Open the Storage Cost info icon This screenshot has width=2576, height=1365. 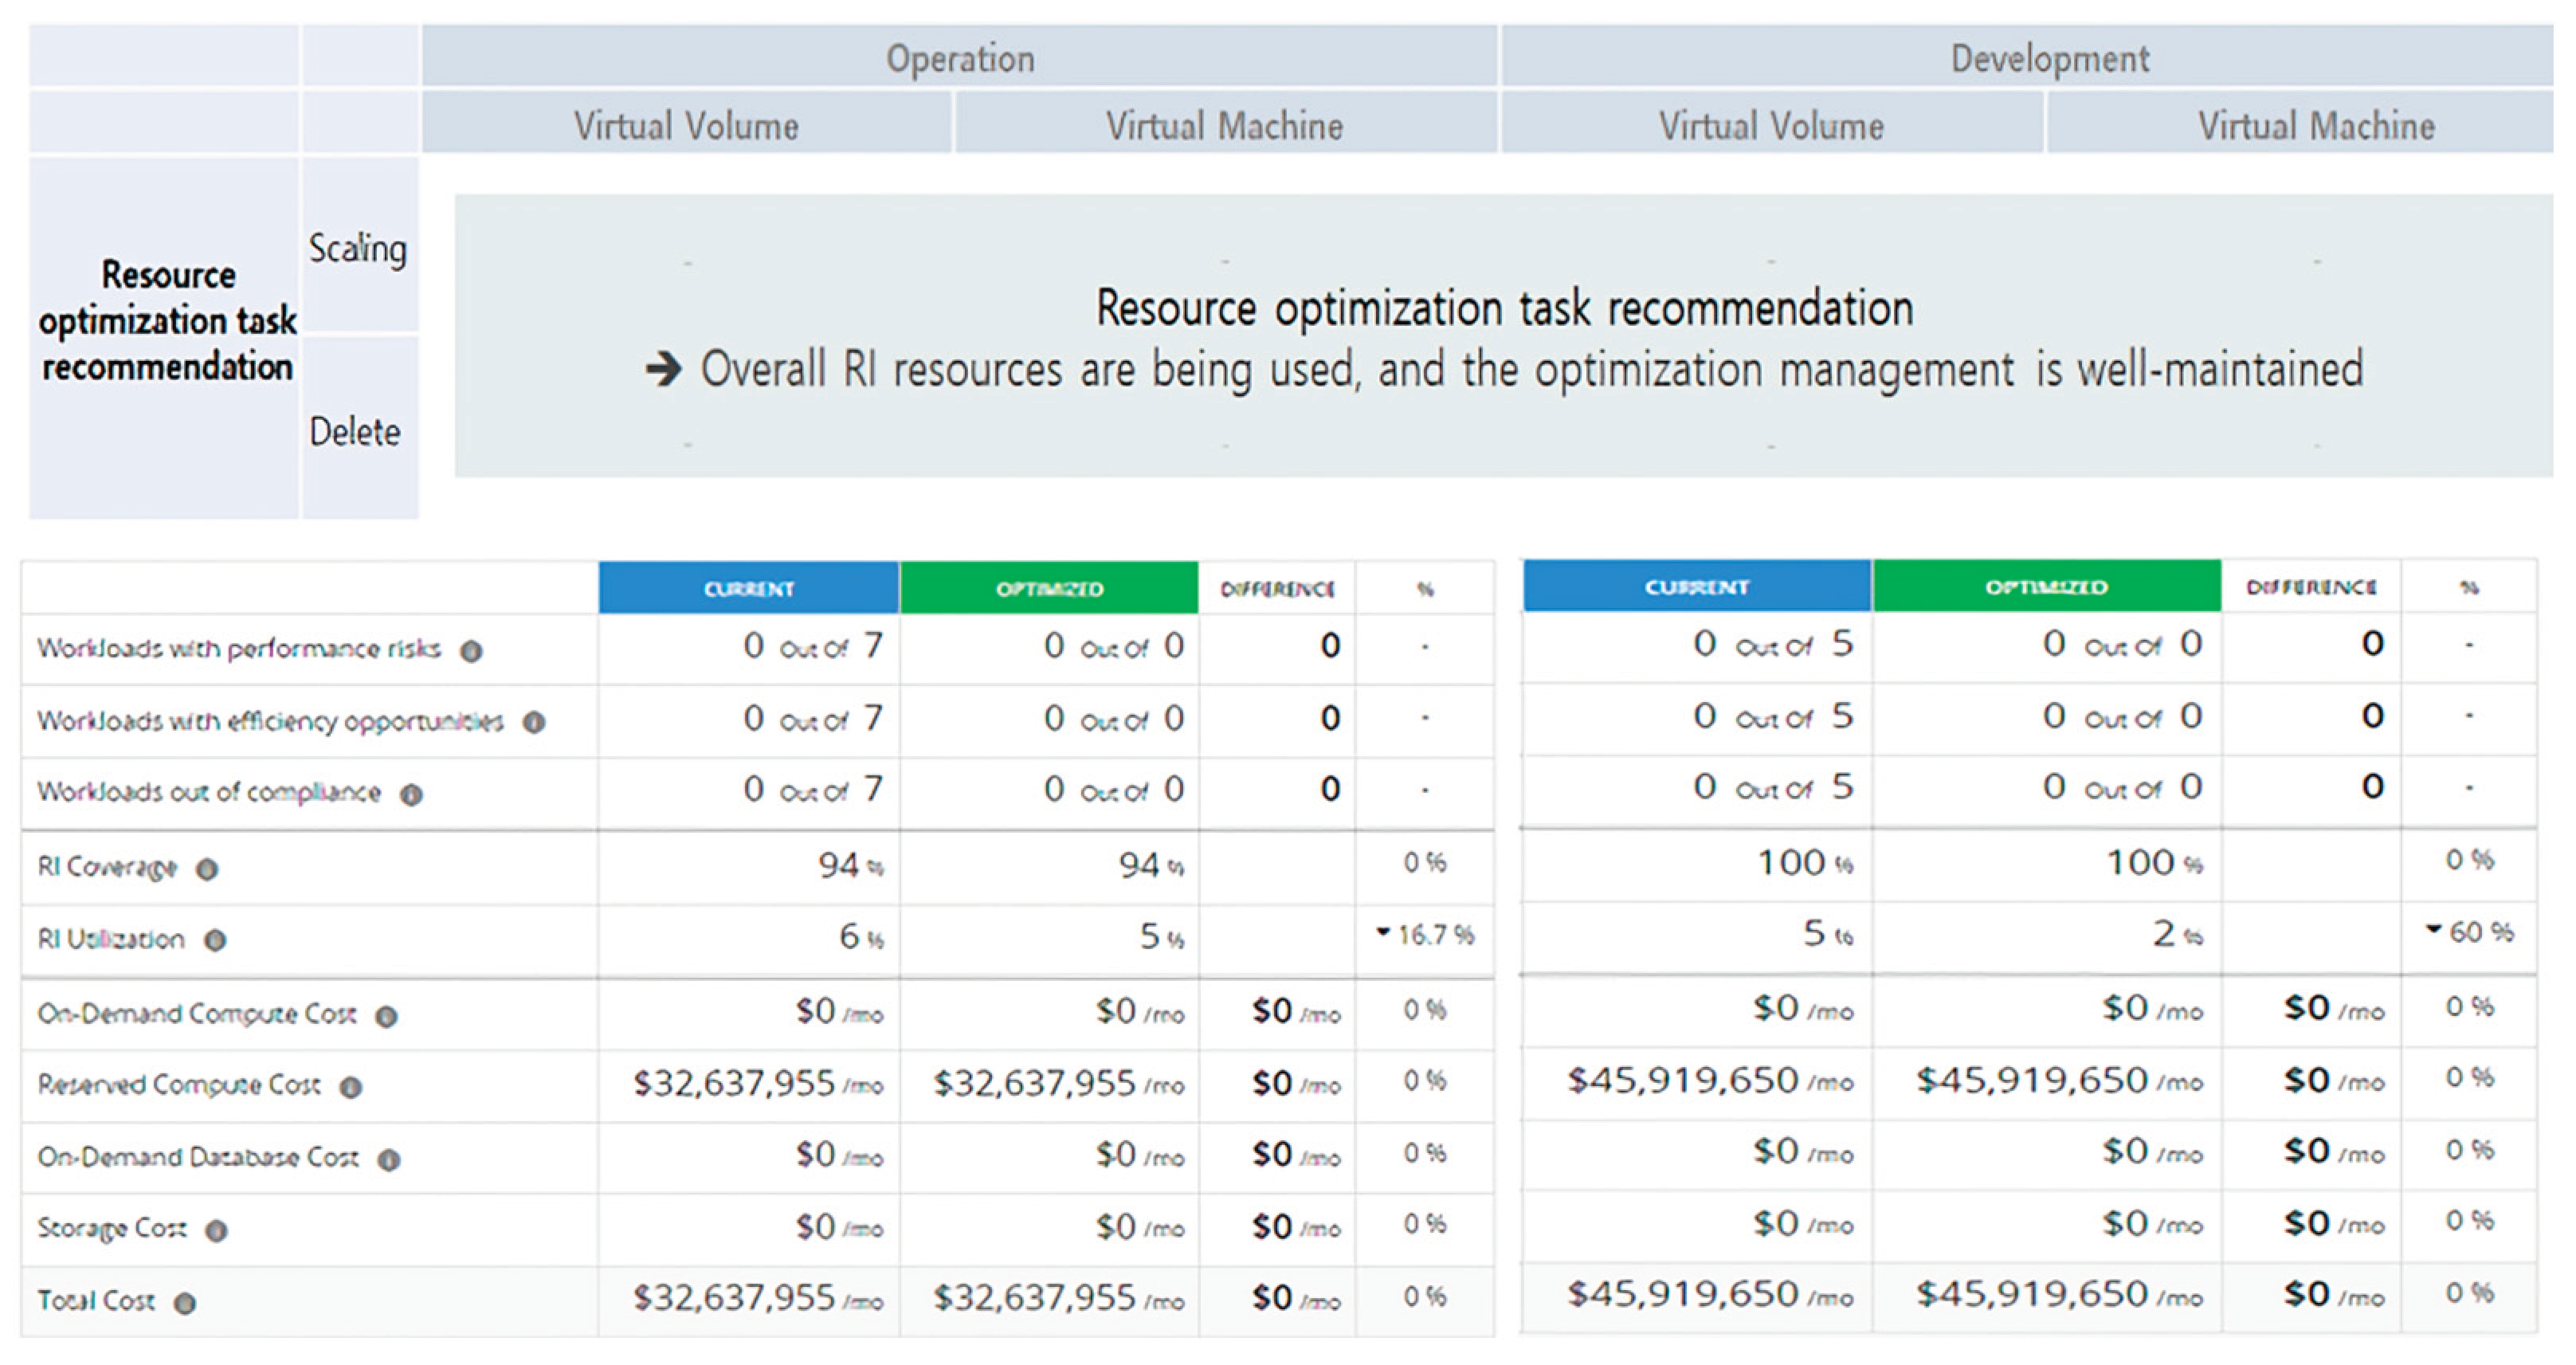click(216, 1230)
